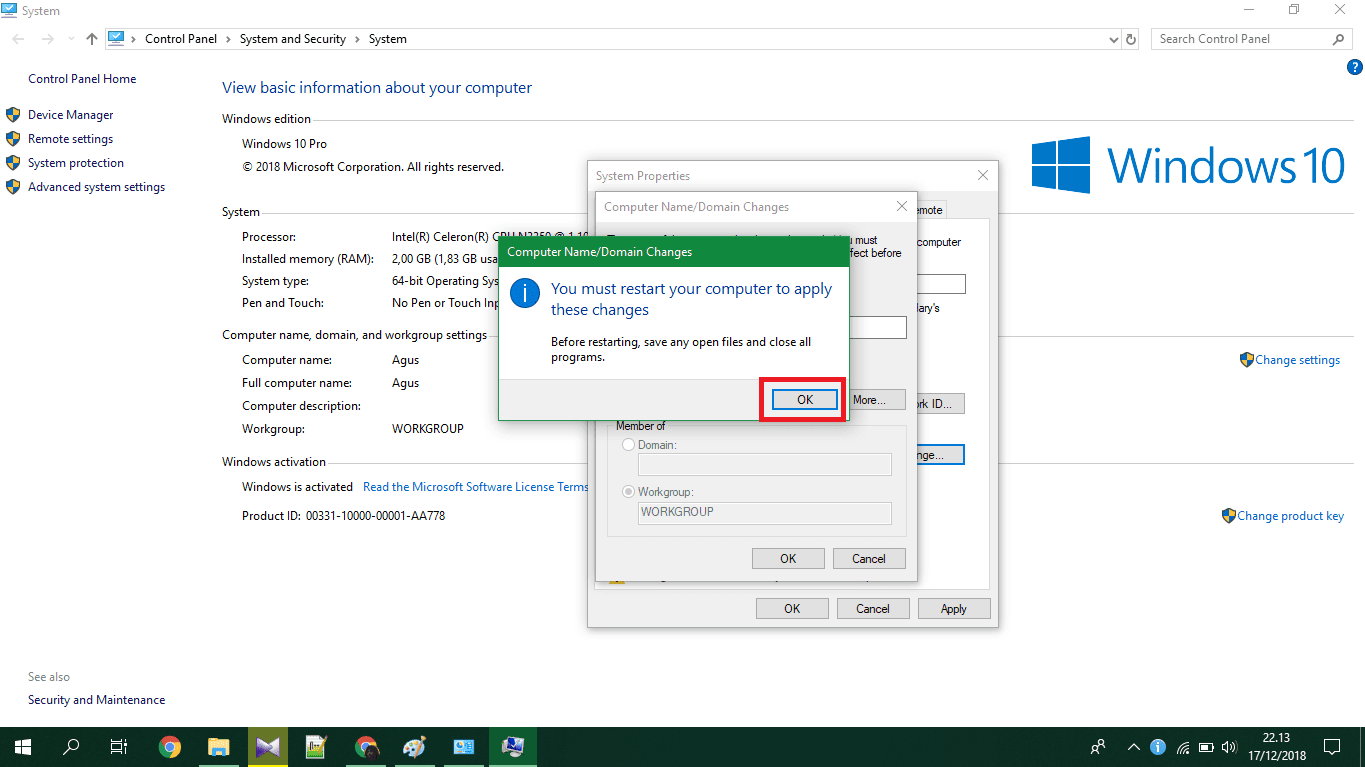Select the Workgroup radio button
Image resolution: width=1365 pixels, height=767 pixels.
[x=628, y=491]
